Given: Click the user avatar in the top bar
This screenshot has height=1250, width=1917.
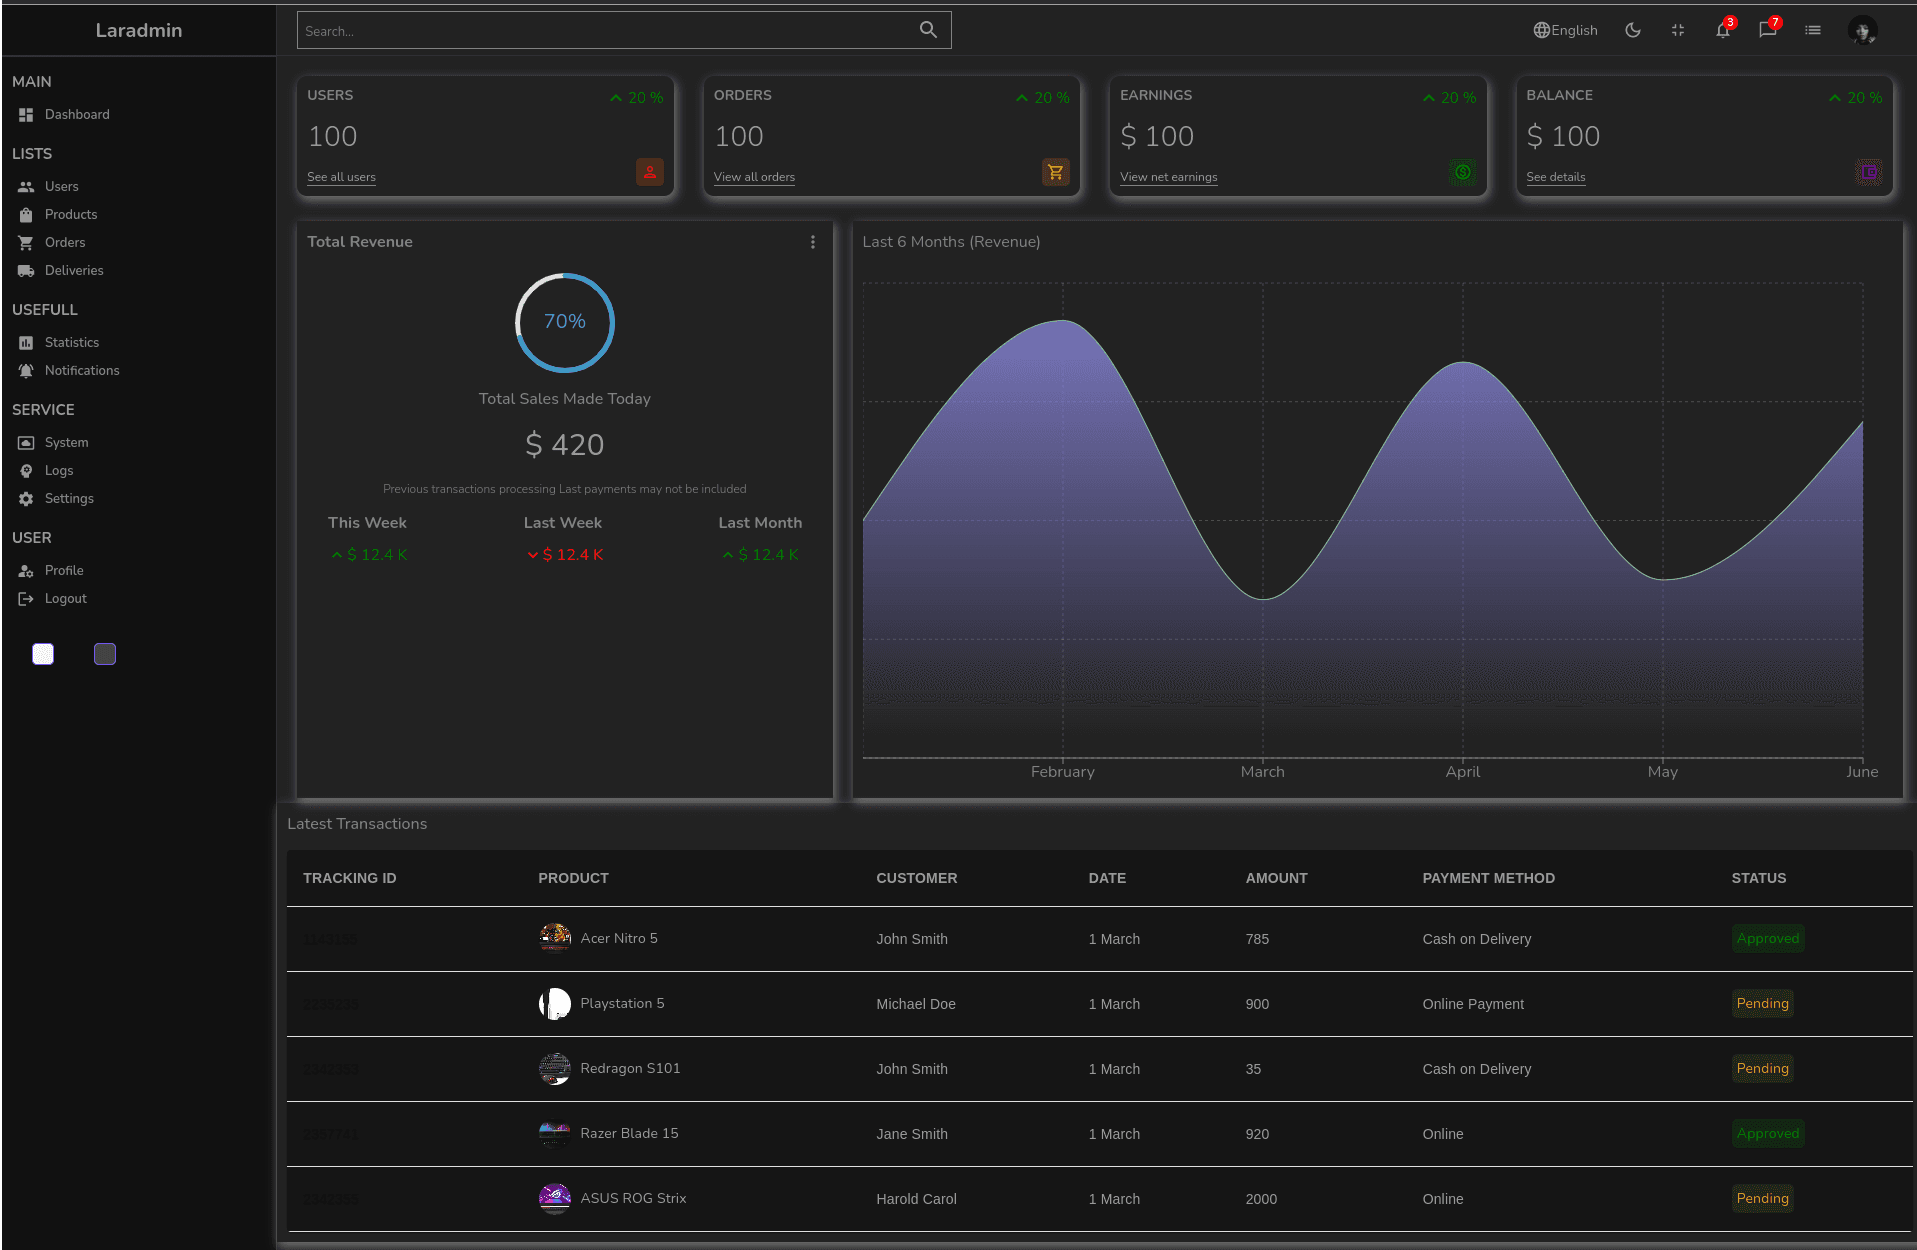Looking at the screenshot, I should point(1862,30).
